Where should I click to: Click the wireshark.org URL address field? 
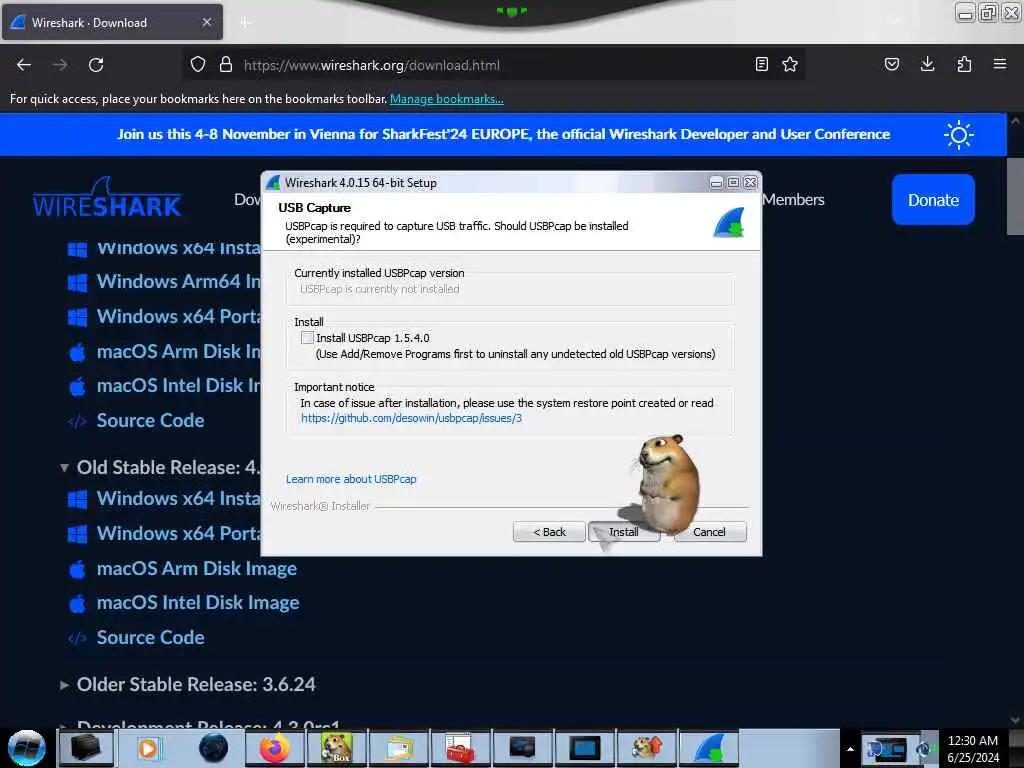[x=493, y=65]
